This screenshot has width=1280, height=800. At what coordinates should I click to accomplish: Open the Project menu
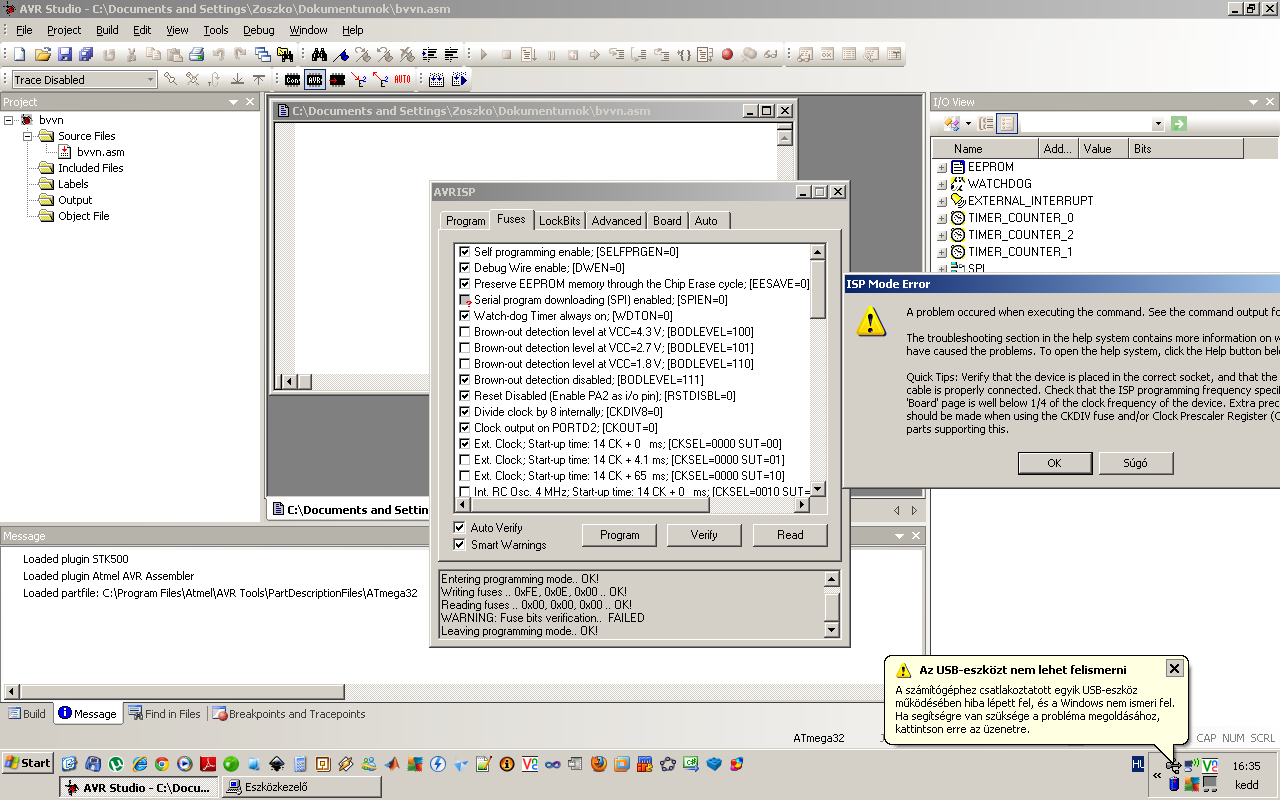point(64,30)
